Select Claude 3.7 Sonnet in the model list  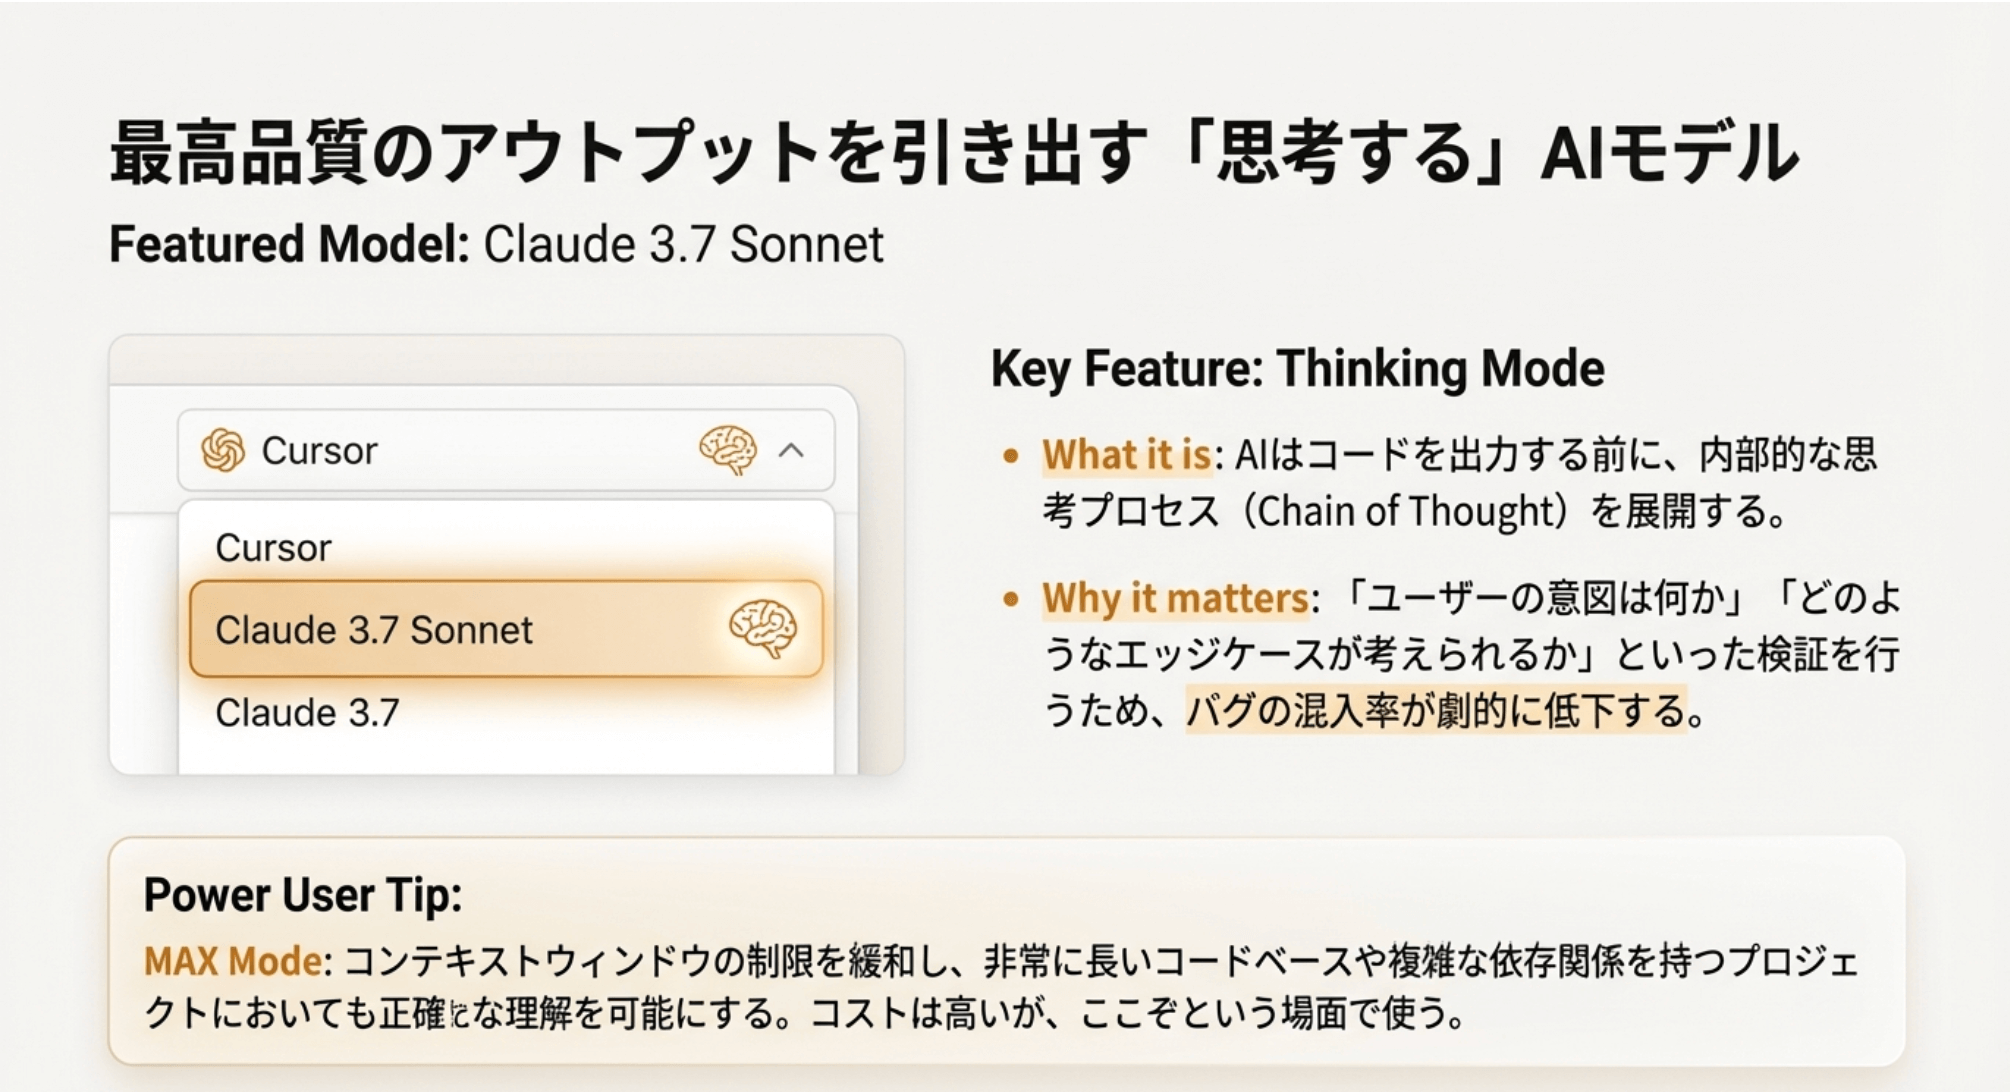(x=374, y=630)
